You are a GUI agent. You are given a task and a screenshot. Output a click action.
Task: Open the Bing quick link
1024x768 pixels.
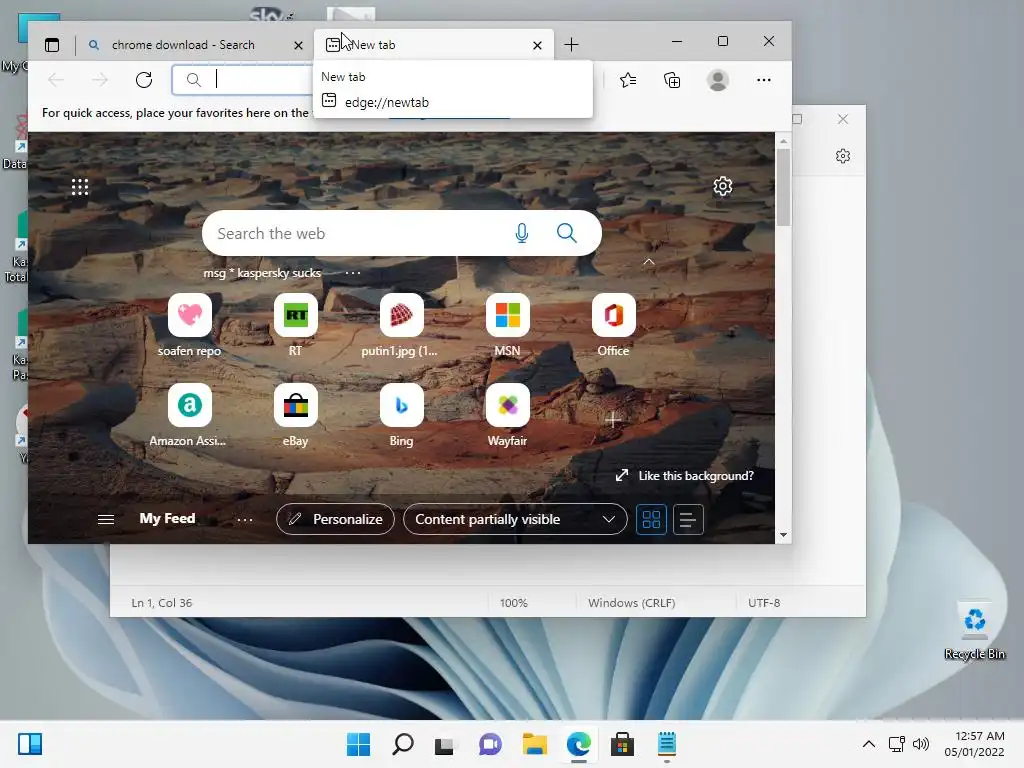(x=401, y=415)
